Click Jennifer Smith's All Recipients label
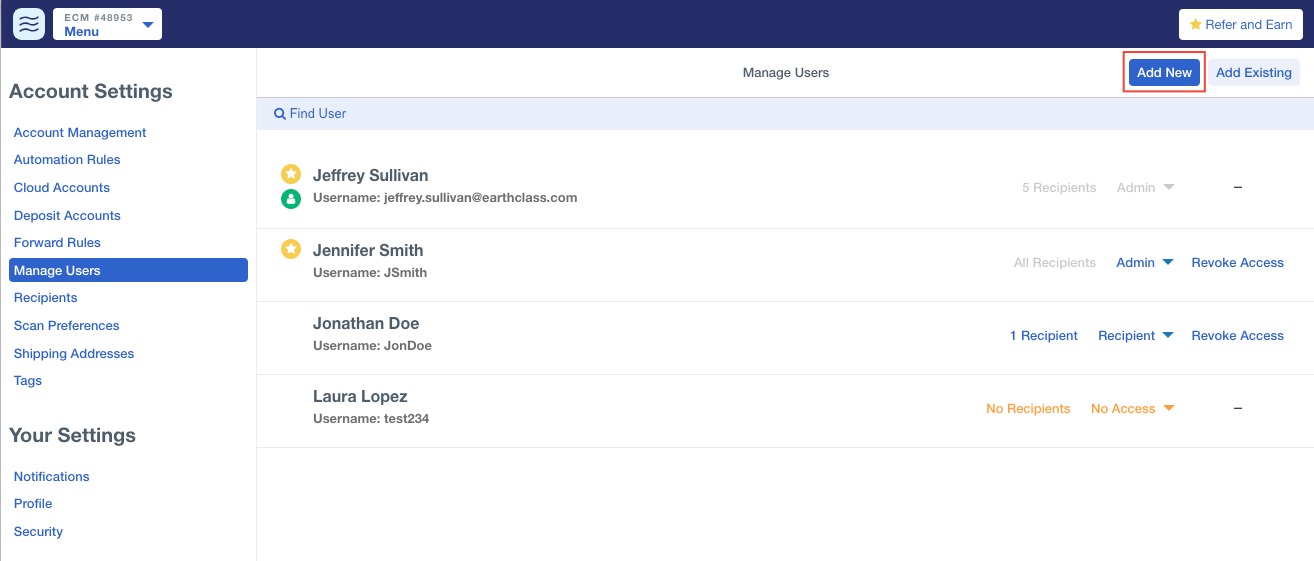The image size is (1314, 561). (1055, 262)
